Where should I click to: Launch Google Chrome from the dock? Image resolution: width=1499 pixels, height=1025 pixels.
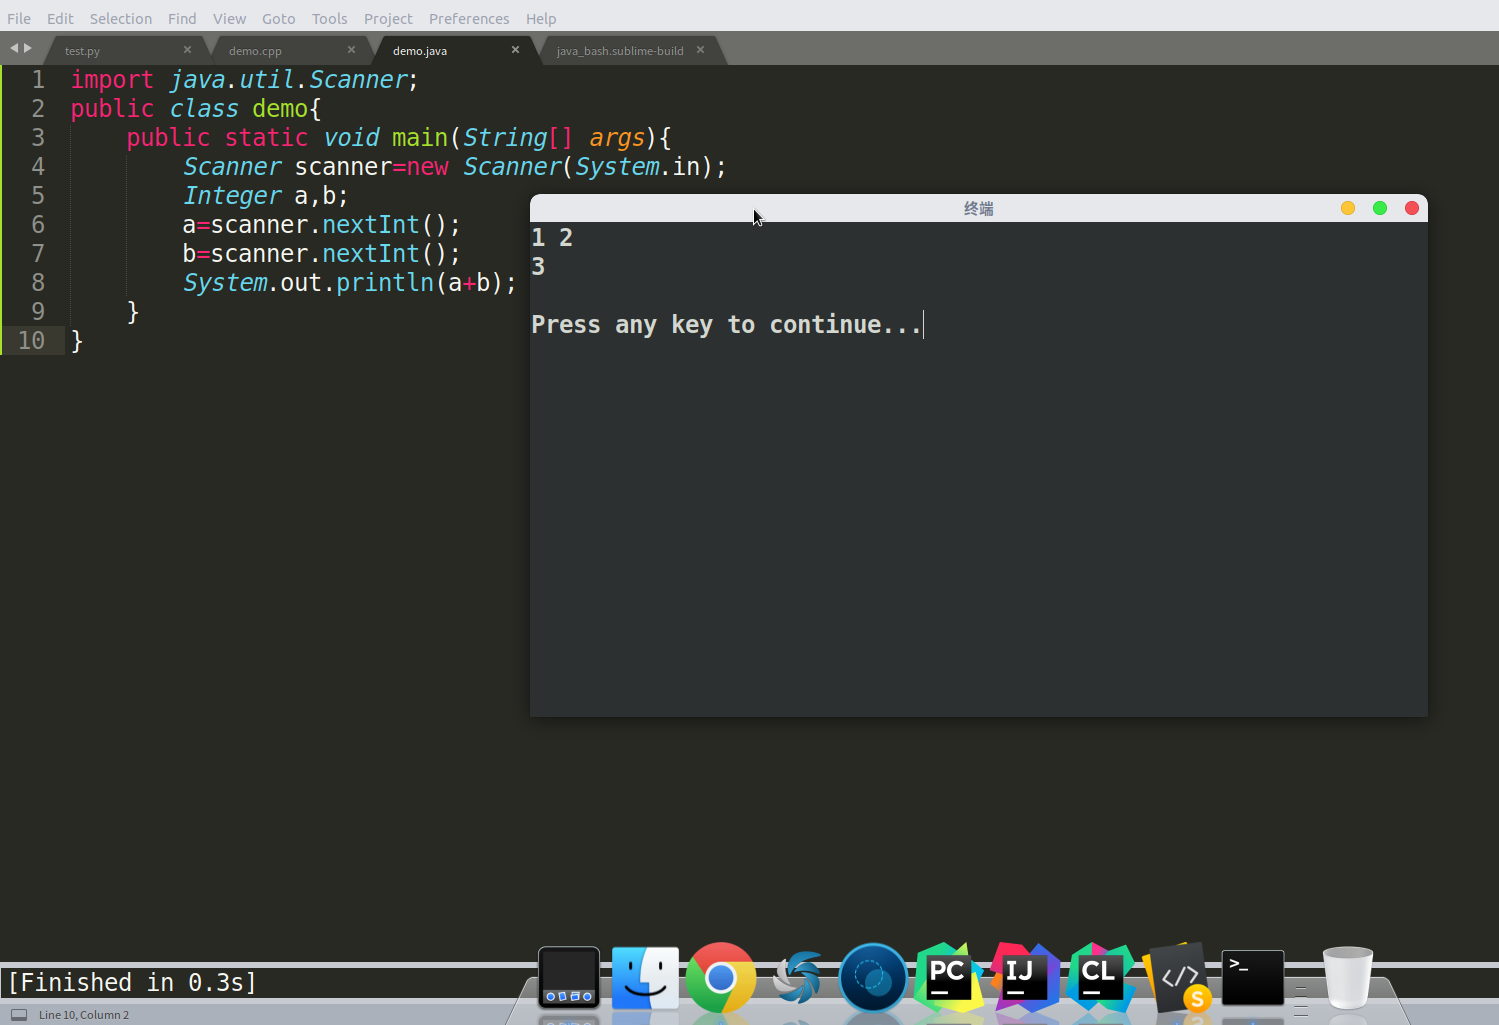720,977
